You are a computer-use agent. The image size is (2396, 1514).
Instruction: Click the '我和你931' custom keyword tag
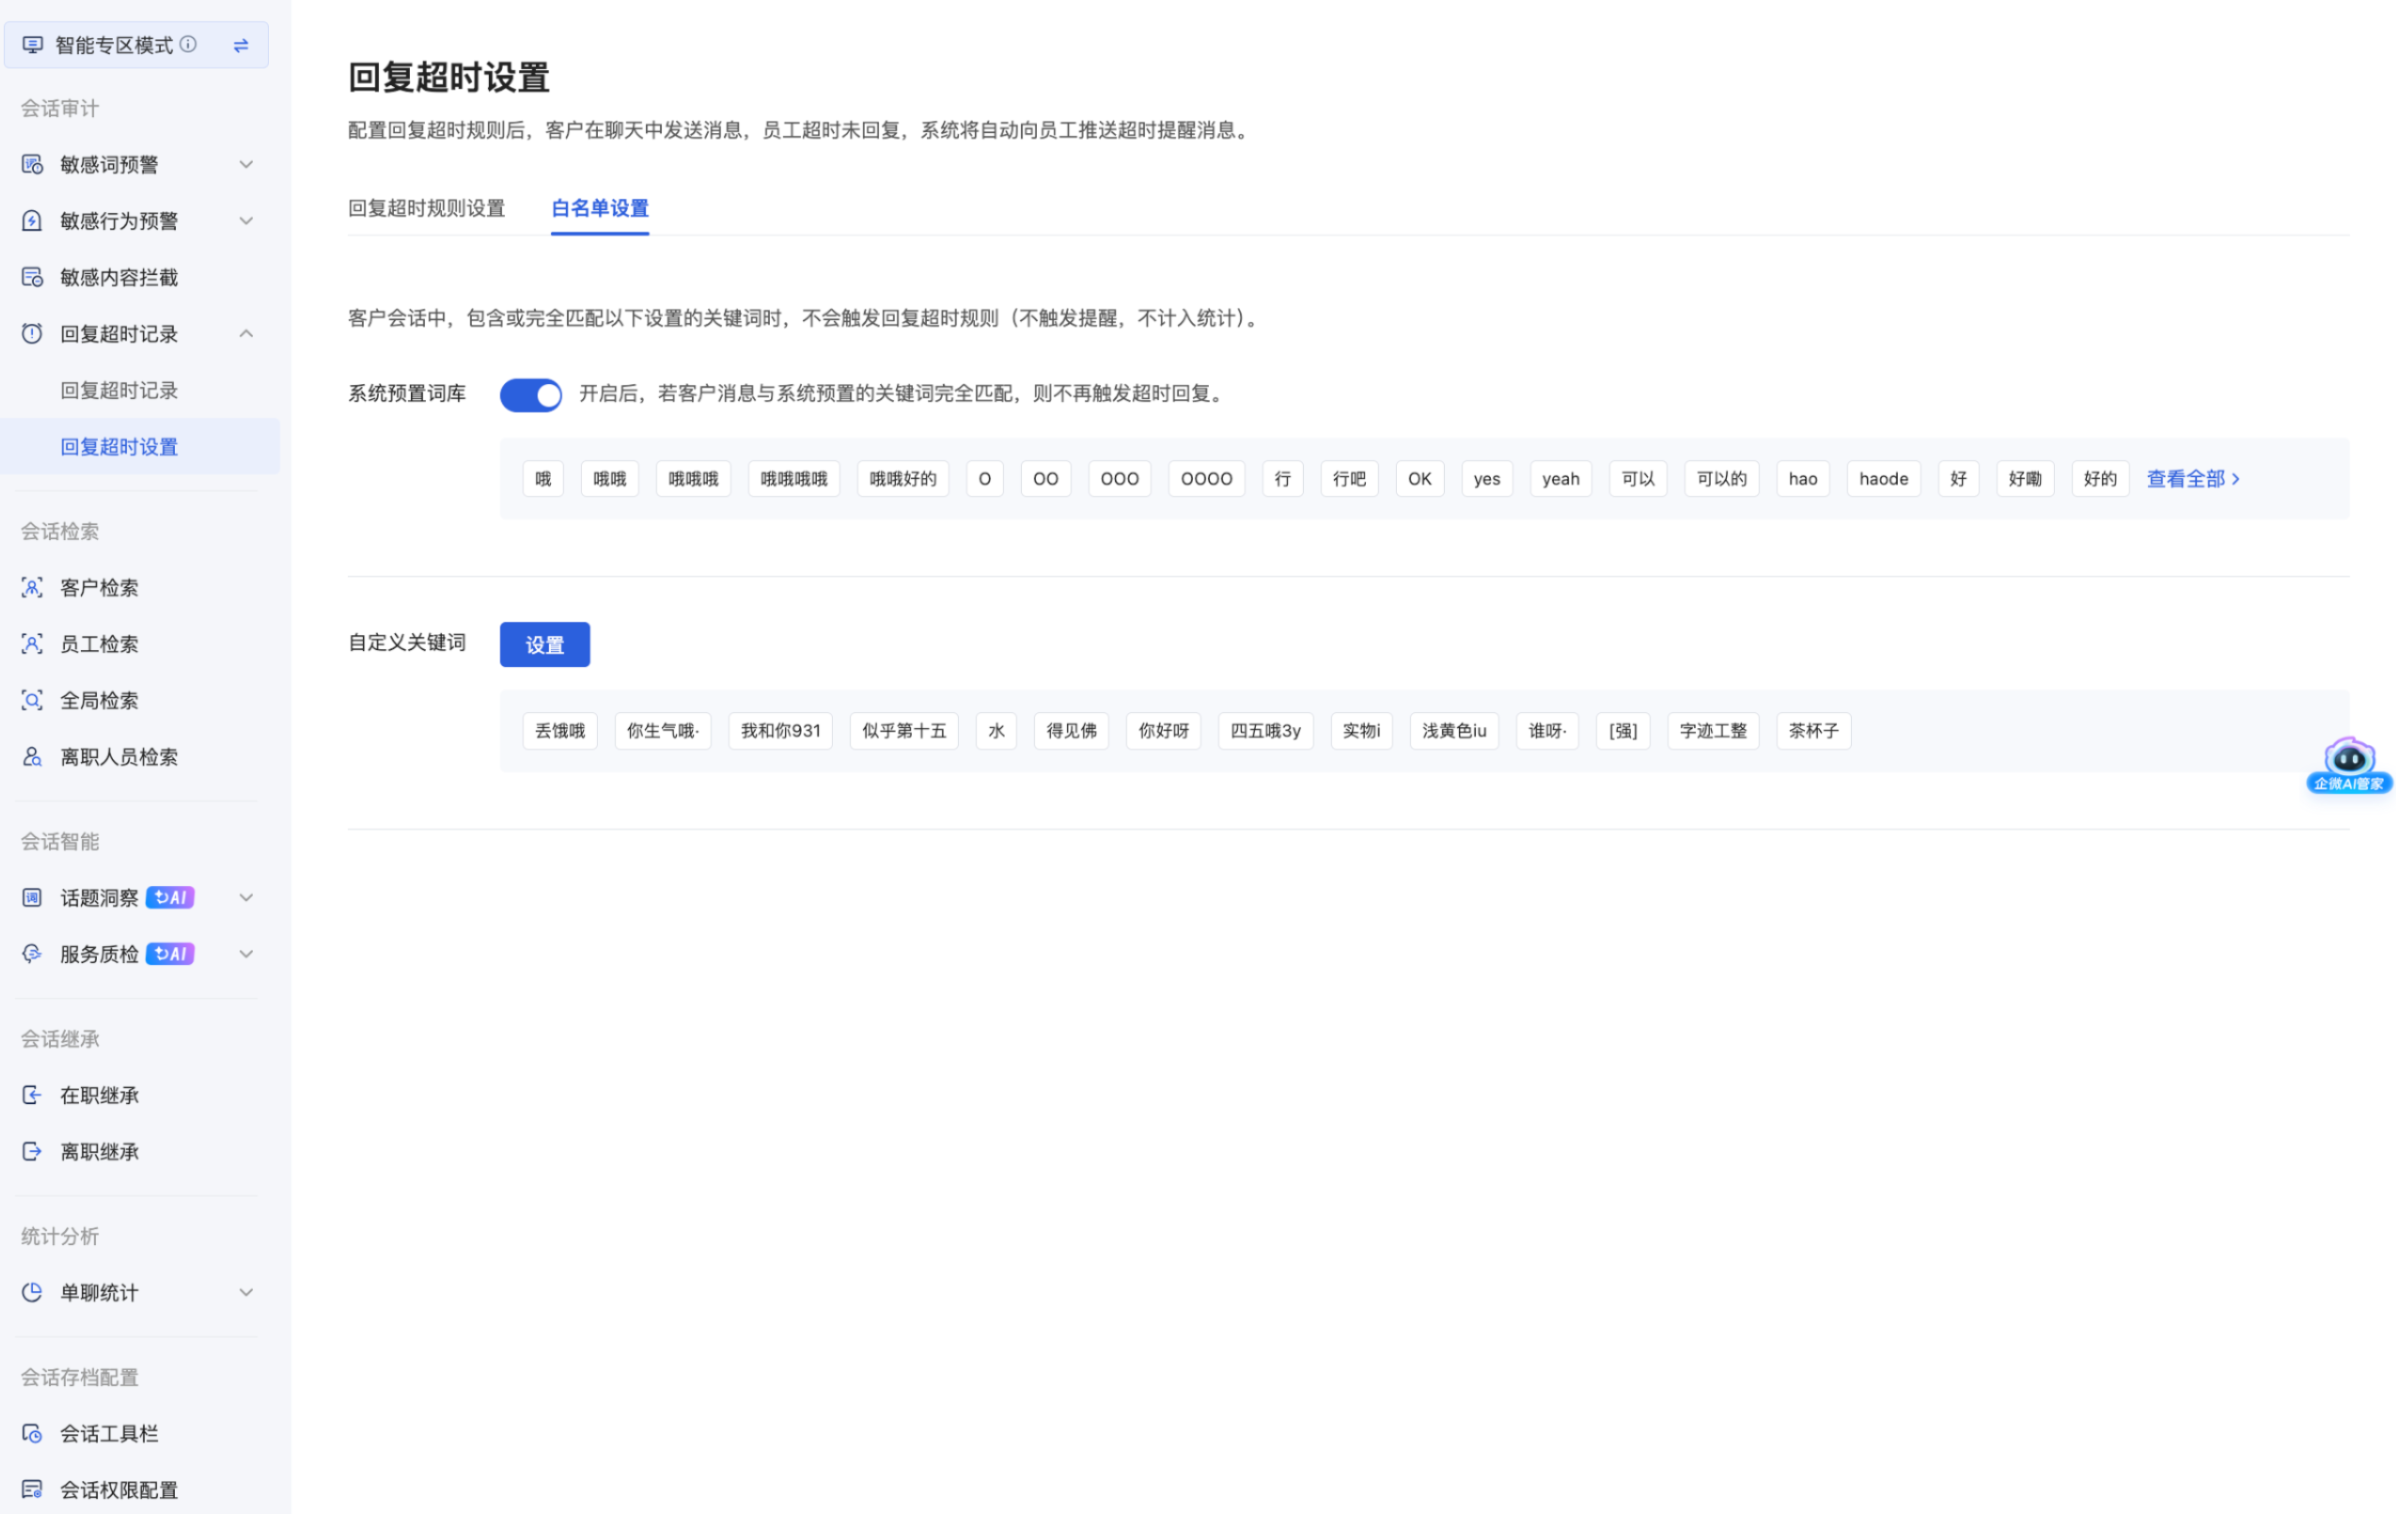click(x=780, y=731)
